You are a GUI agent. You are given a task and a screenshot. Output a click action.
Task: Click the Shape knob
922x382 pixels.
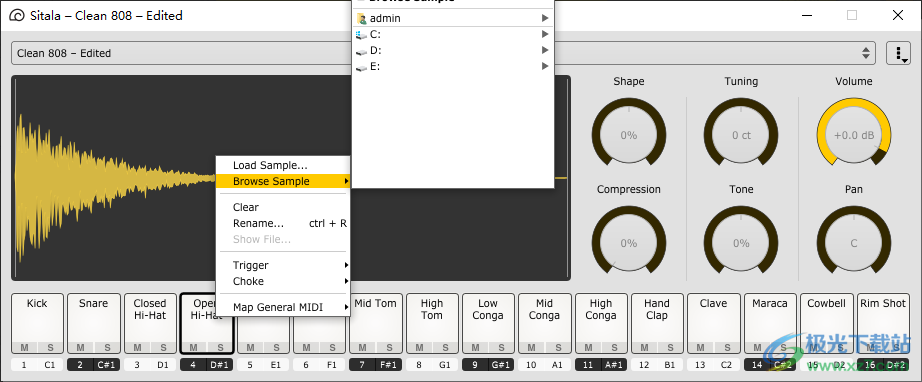pyautogui.click(x=629, y=135)
